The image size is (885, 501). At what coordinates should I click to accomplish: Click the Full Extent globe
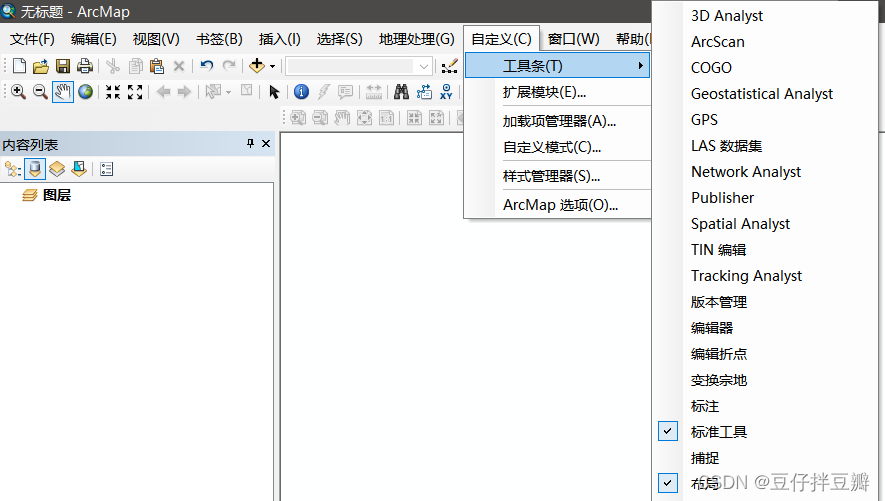coord(85,91)
